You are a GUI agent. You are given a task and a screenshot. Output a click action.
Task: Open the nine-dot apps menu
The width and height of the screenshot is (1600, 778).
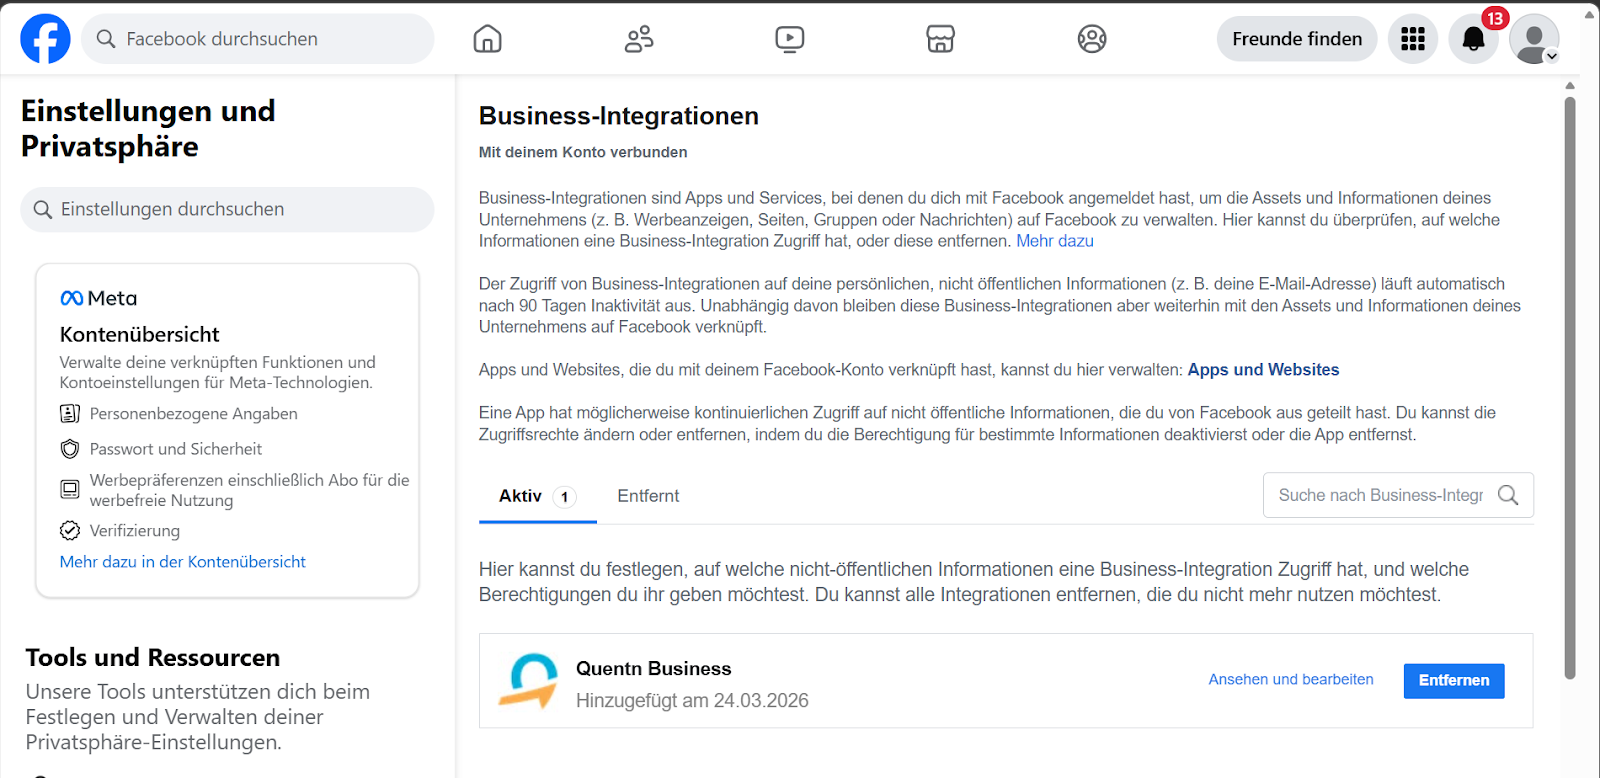tap(1413, 39)
